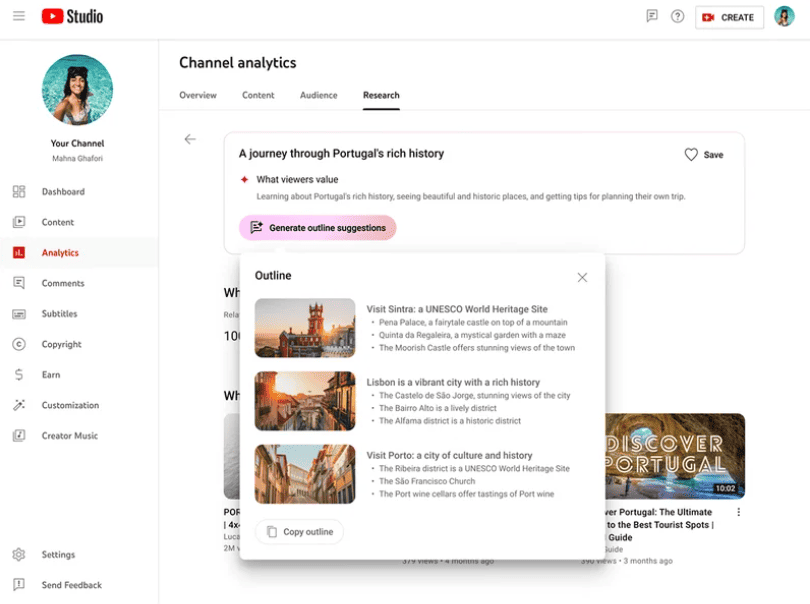Go to Content in the sidebar
Viewport: 810px width, 604px height.
click(x=58, y=222)
